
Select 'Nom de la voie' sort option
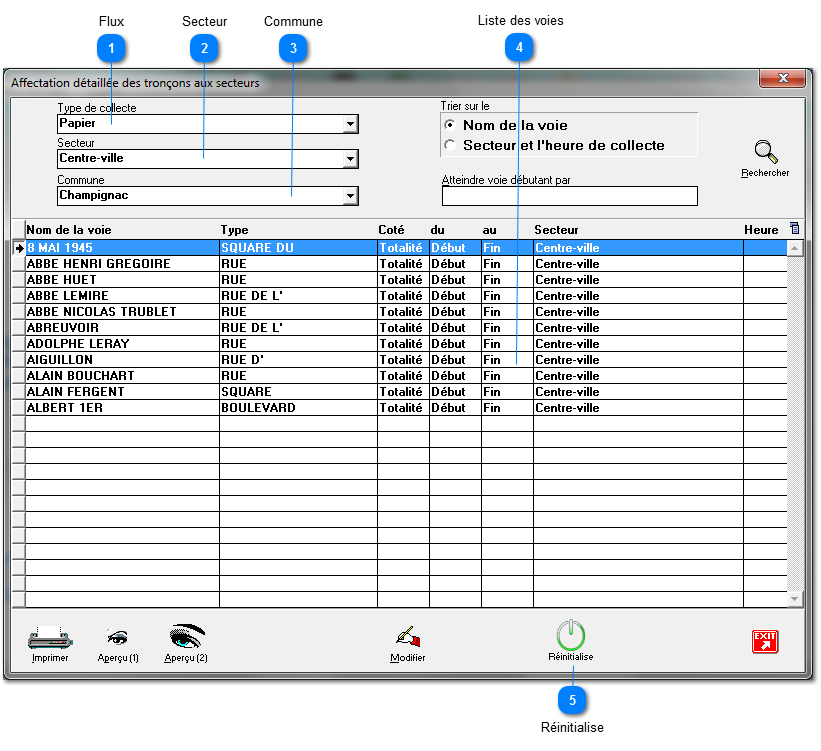click(x=449, y=125)
